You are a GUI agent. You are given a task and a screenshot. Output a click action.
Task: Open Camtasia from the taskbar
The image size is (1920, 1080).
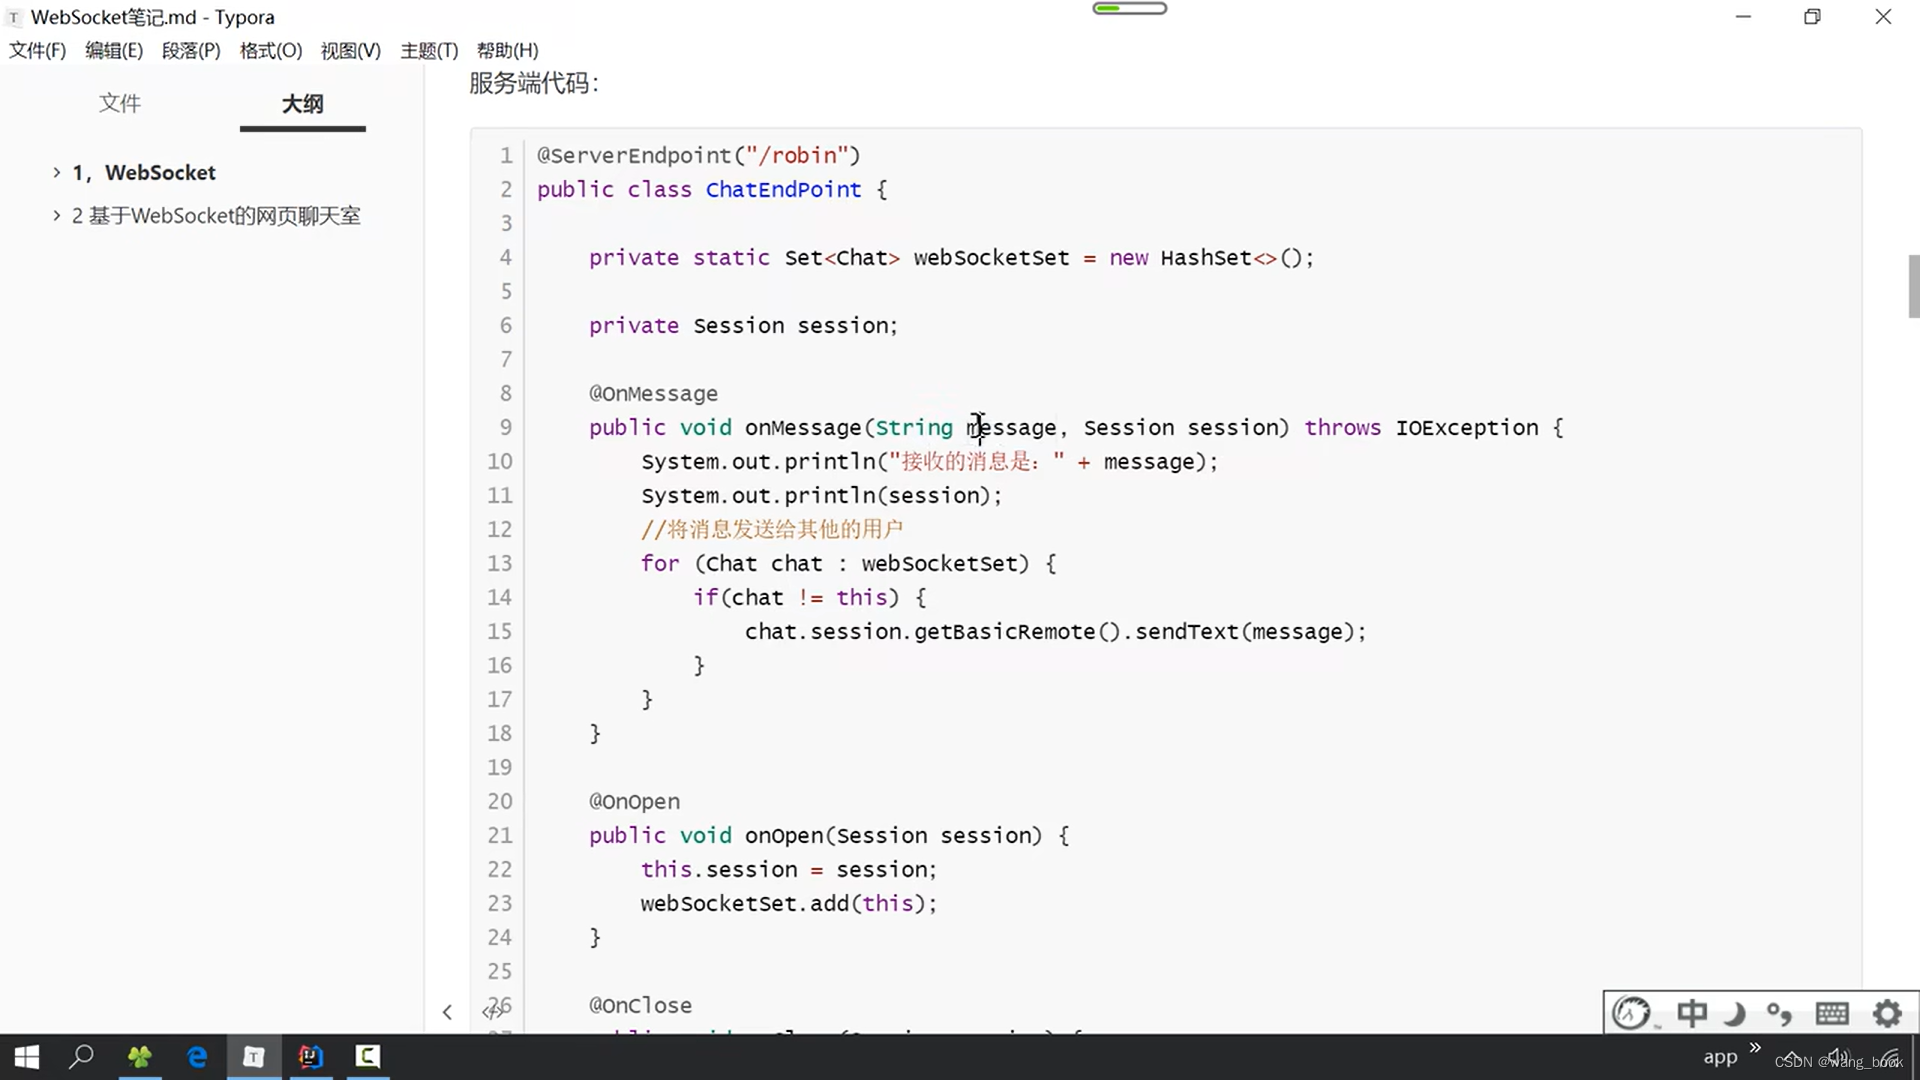(x=368, y=1056)
